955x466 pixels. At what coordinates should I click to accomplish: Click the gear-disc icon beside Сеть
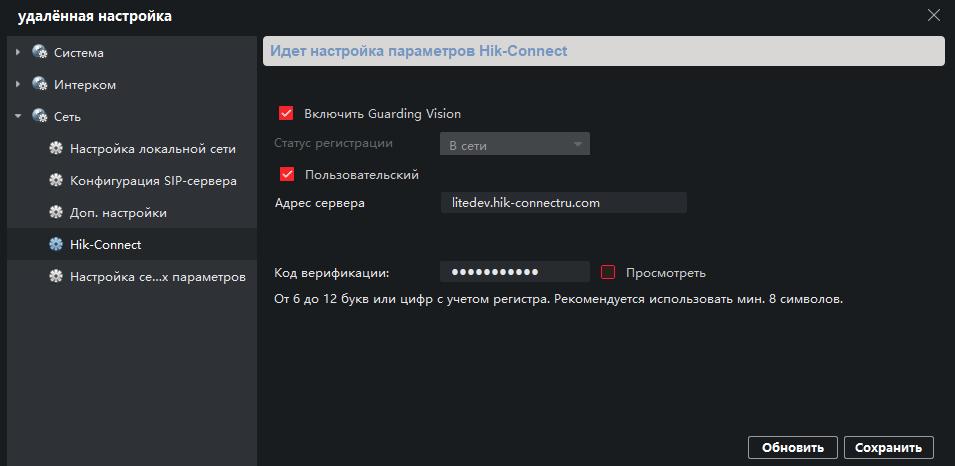(40, 116)
